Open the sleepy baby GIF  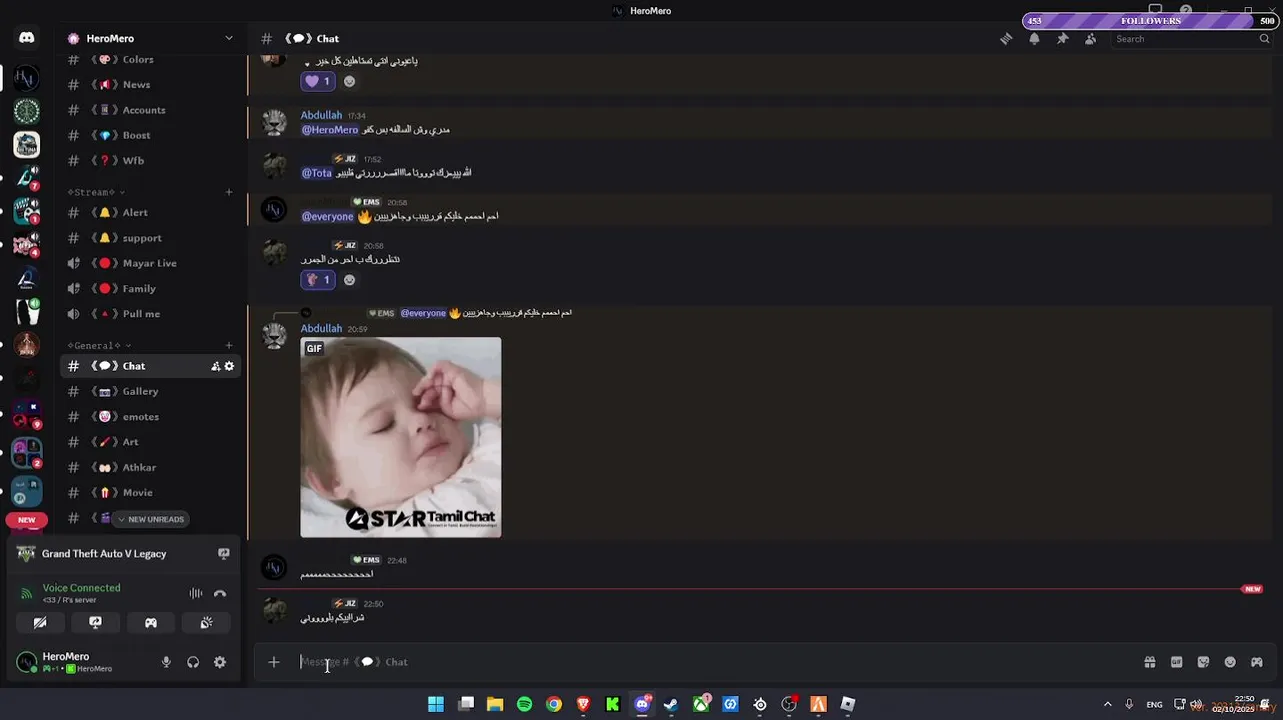[x=401, y=437]
